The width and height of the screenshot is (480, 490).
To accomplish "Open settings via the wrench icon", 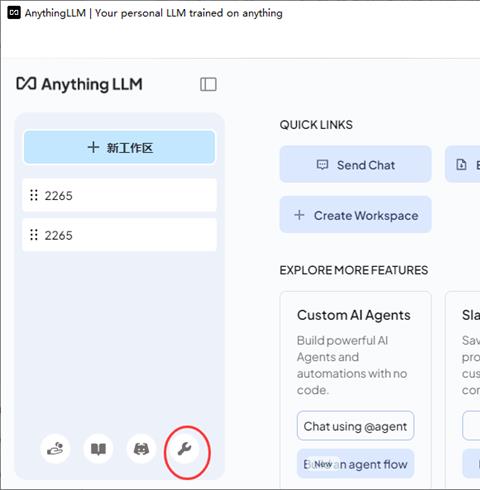I will pos(184,449).
